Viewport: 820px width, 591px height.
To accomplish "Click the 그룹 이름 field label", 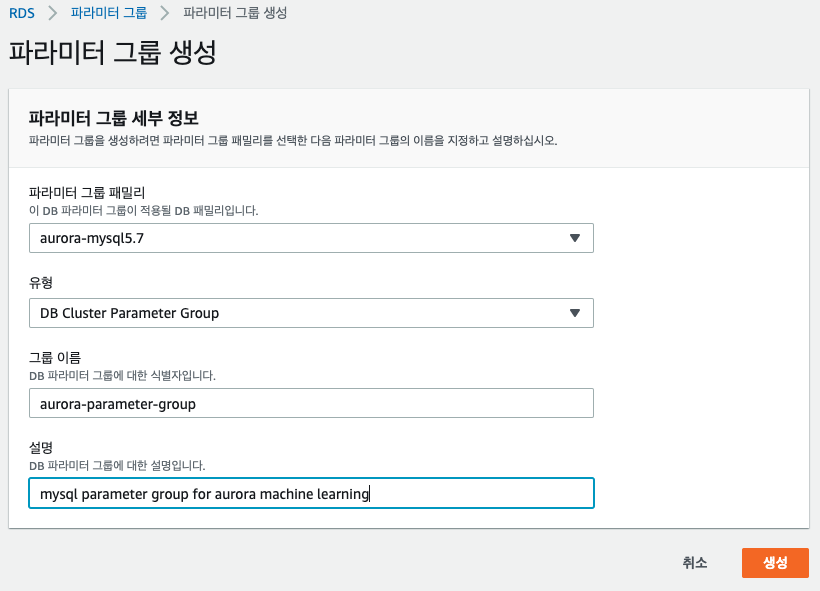I will (55, 358).
